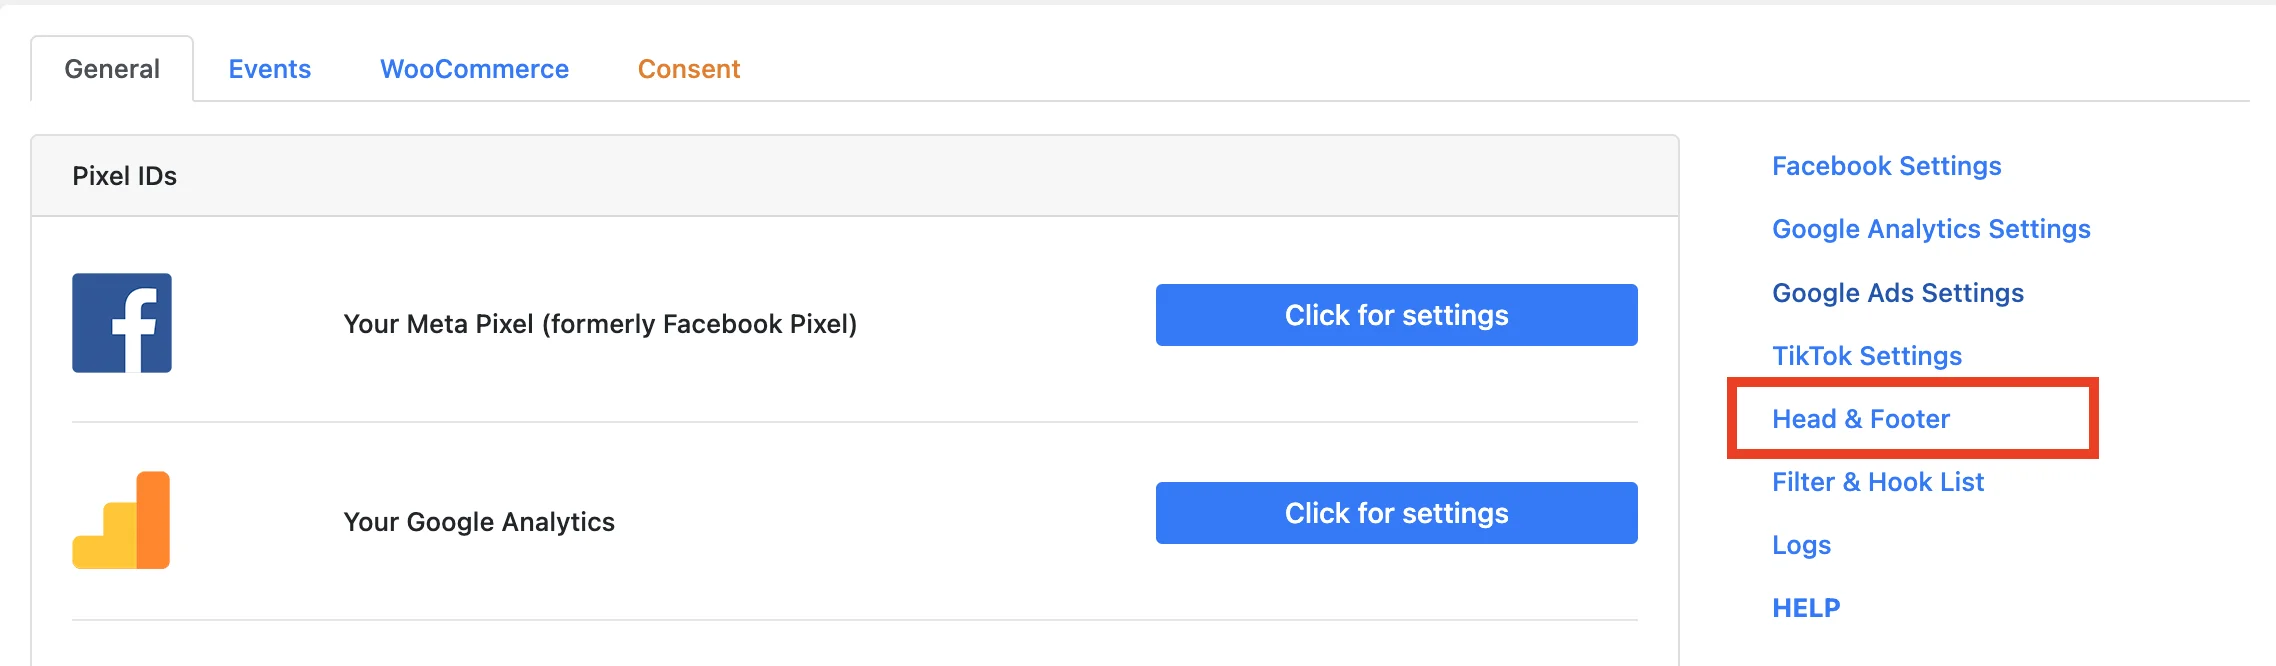
Task: Click the Google Analytics bar-chart icon
Action: (121, 520)
